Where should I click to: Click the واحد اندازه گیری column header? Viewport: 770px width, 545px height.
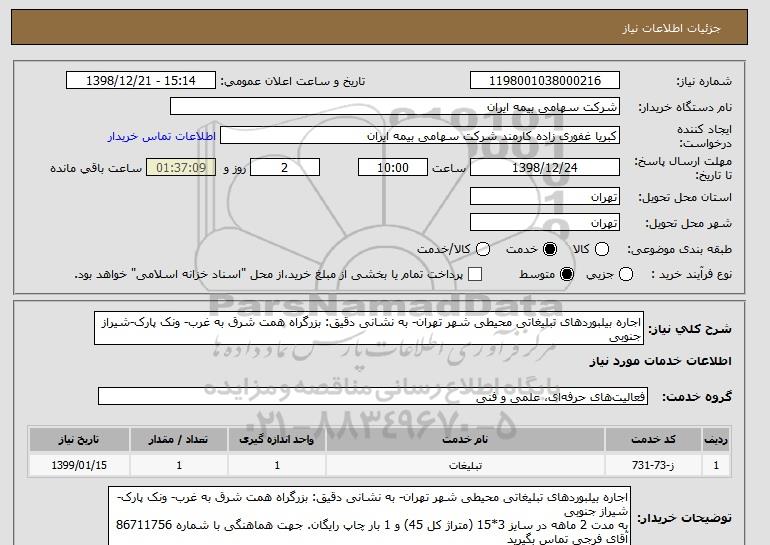tap(276, 439)
